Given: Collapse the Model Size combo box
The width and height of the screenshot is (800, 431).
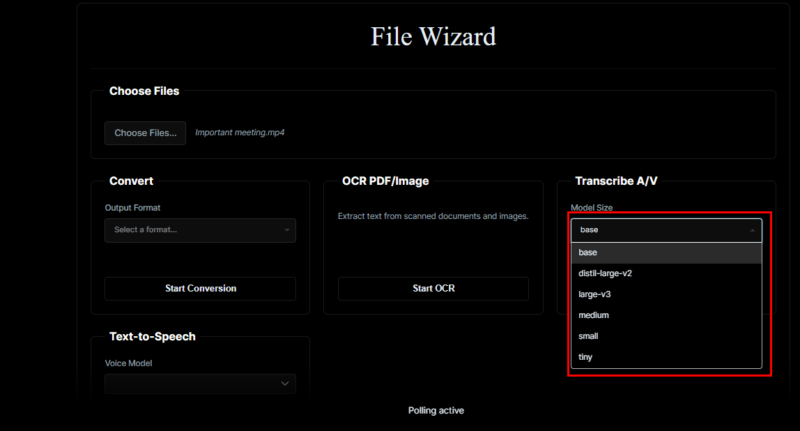Looking at the screenshot, I should [666, 230].
